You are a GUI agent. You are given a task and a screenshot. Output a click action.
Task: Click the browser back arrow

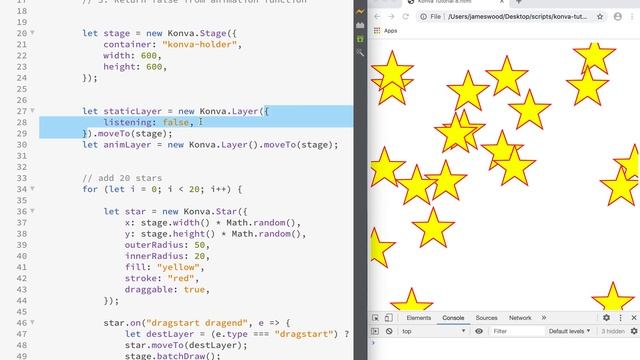point(377,17)
